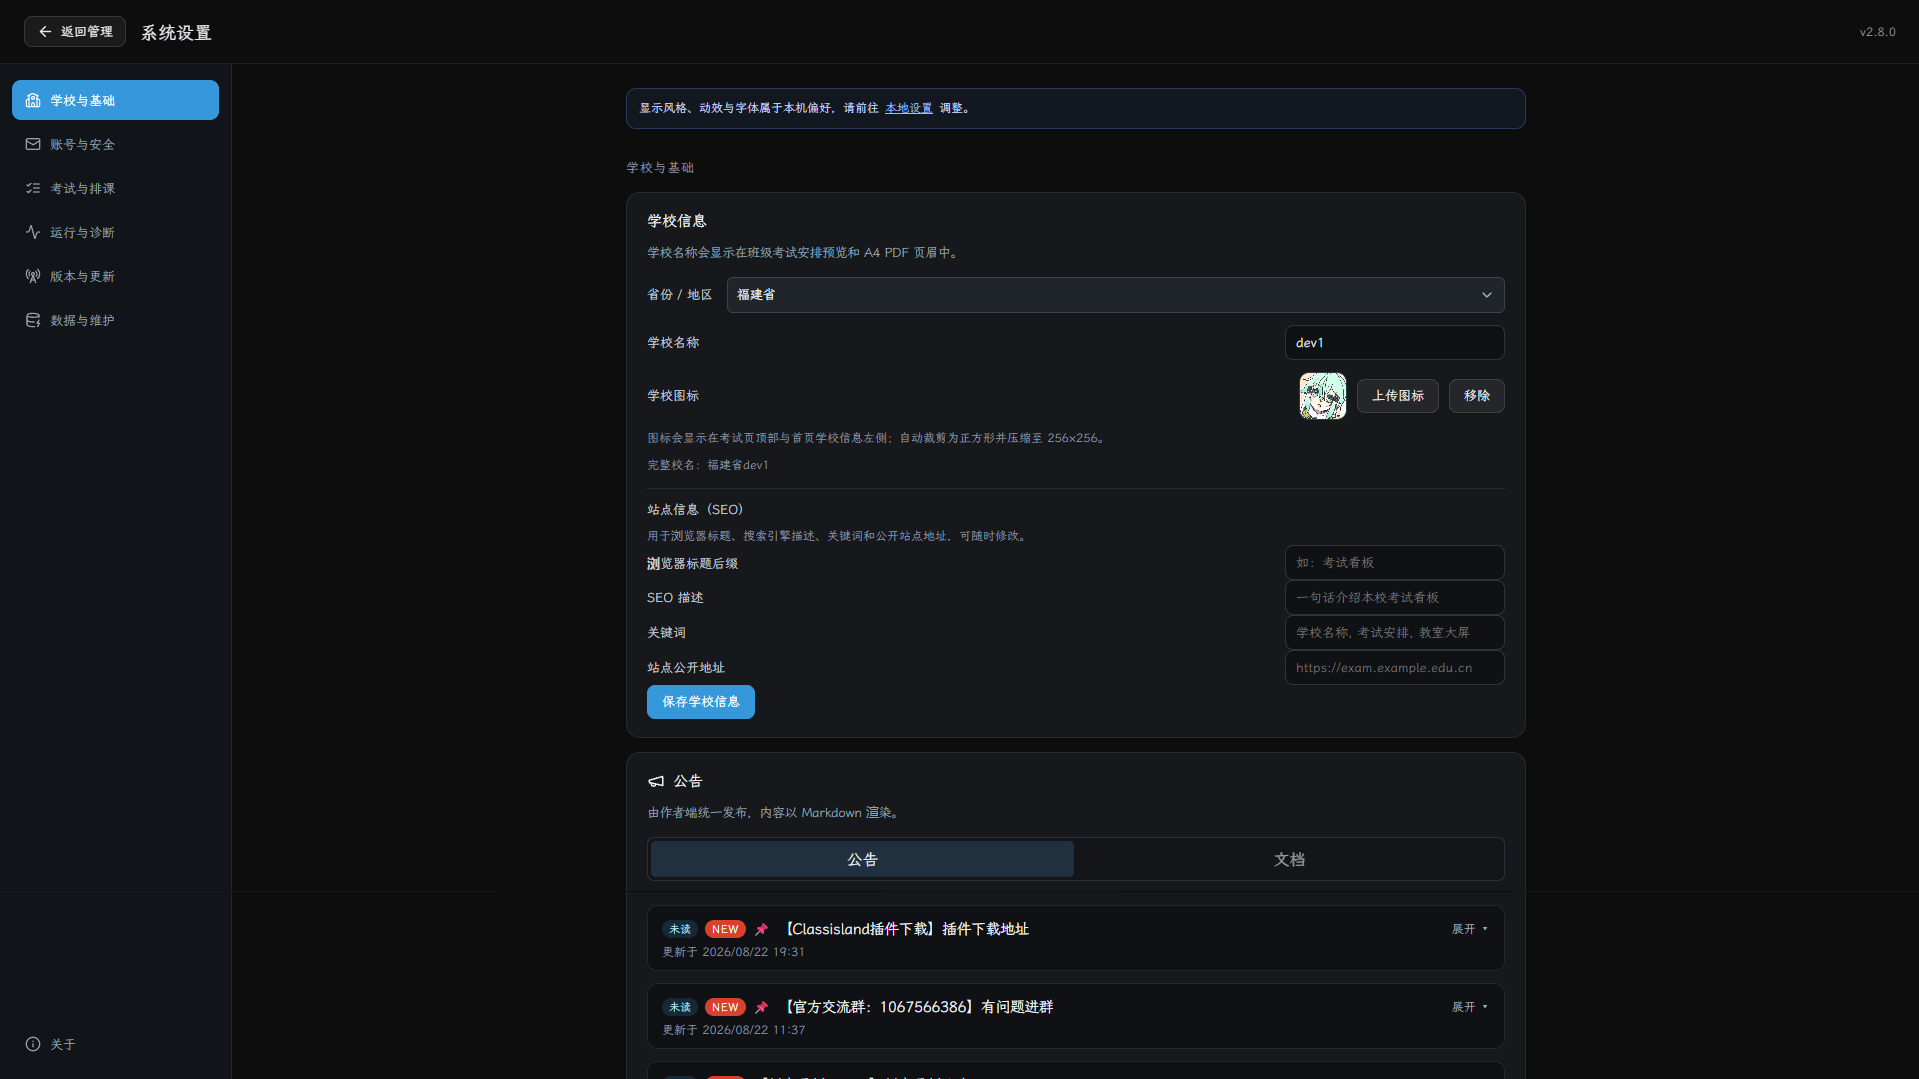Select 学校与基础 in the sidebar
This screenshot has width=1919, height=1079.
coord(115,100)
